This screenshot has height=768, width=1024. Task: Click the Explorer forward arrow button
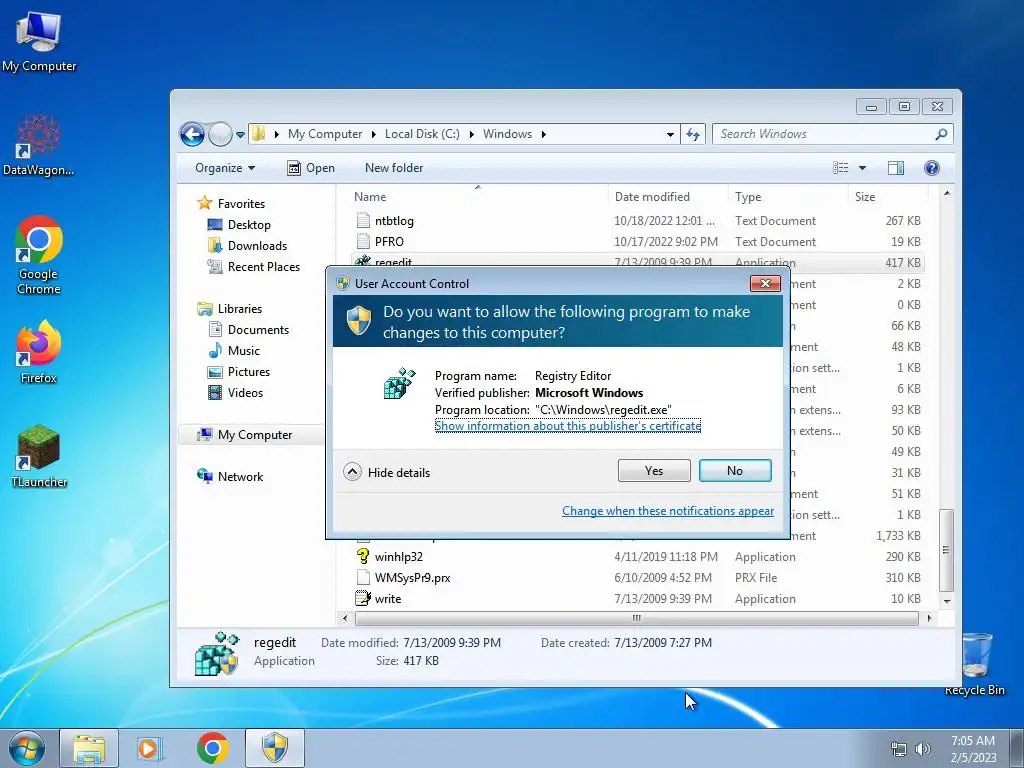coord(220,135)
